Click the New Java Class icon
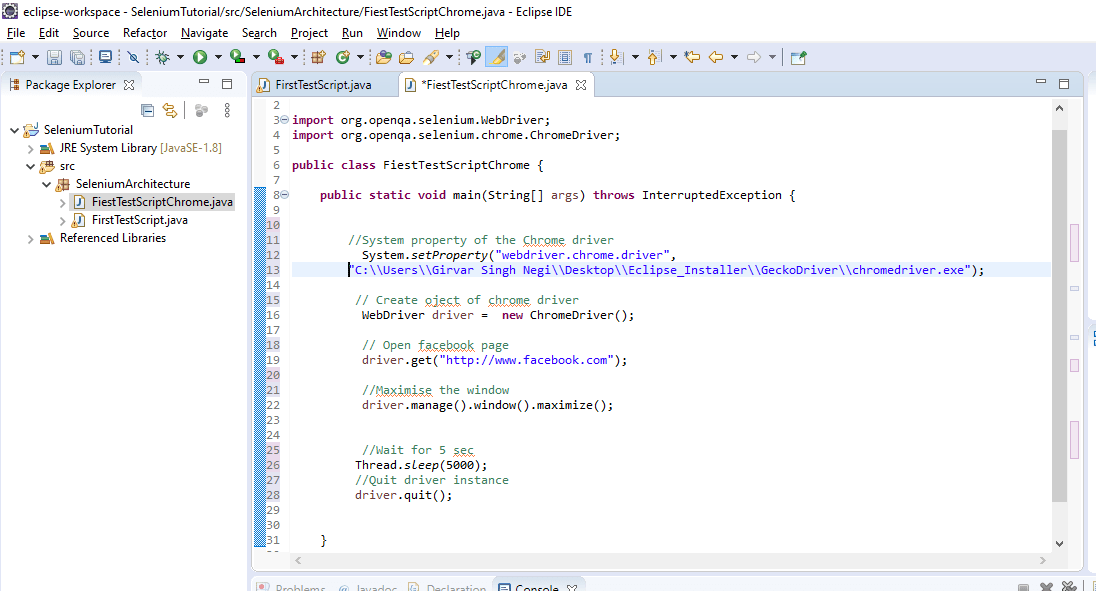Screen dimensions: 1096x591 (x=342, y=57)
